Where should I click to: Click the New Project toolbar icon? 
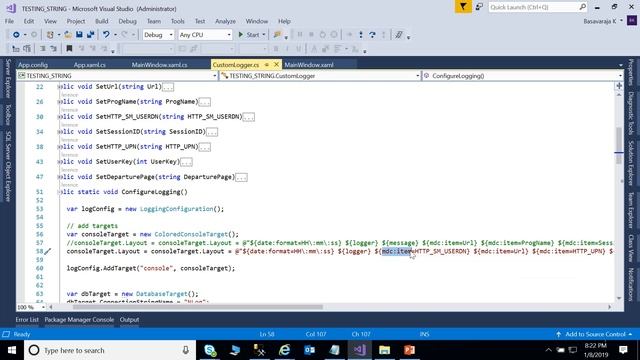[50, 35]
